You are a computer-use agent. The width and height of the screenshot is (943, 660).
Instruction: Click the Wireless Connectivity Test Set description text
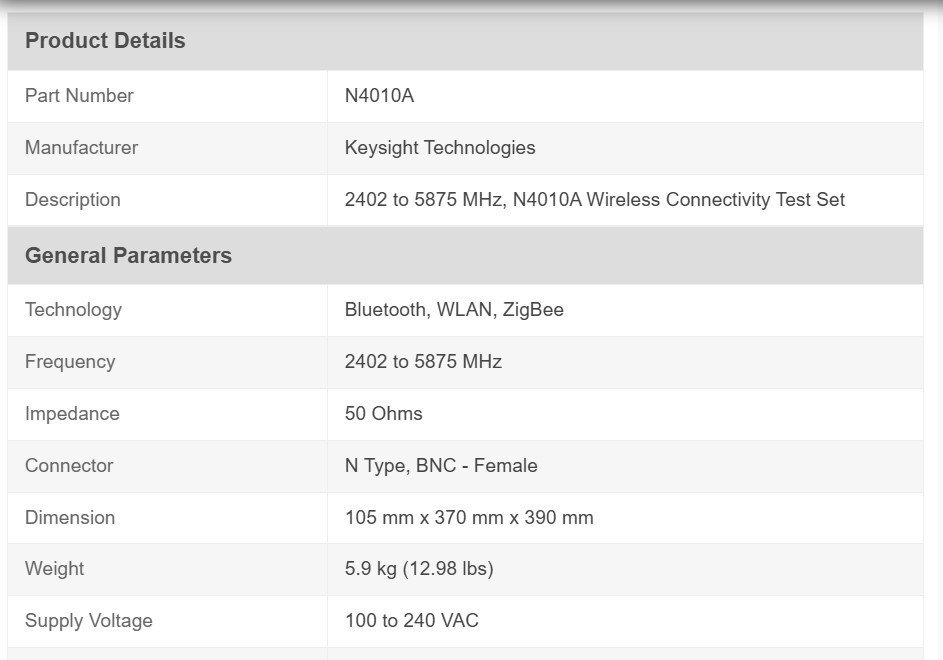pos(716,200)
